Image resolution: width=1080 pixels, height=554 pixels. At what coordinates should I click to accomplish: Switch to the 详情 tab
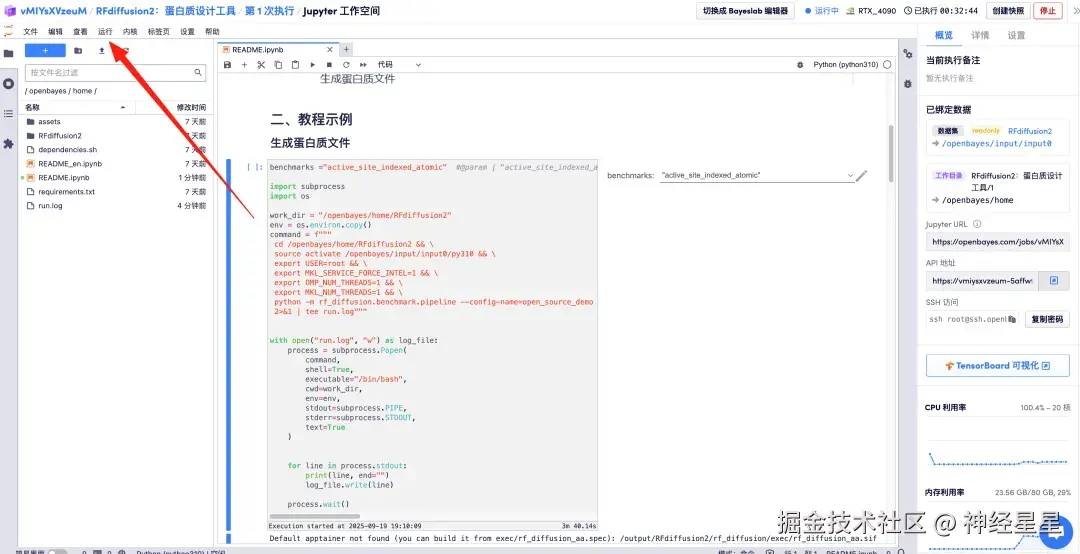tap(980, 36)
